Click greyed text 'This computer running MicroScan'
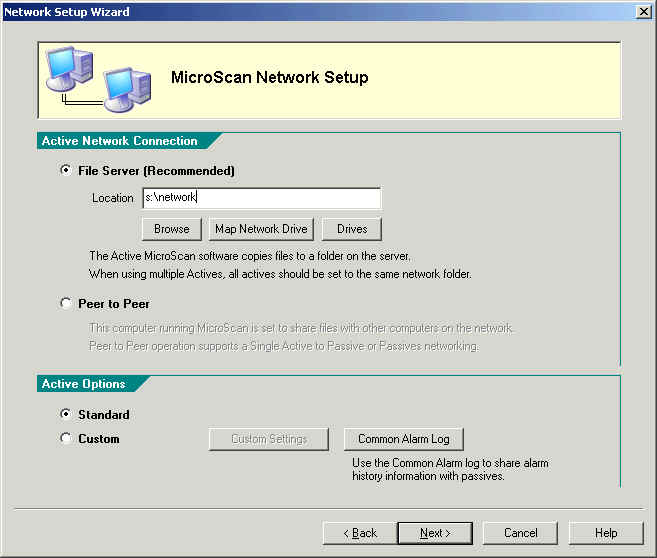Viewport: 657px width, 558px height. [302, 328]
